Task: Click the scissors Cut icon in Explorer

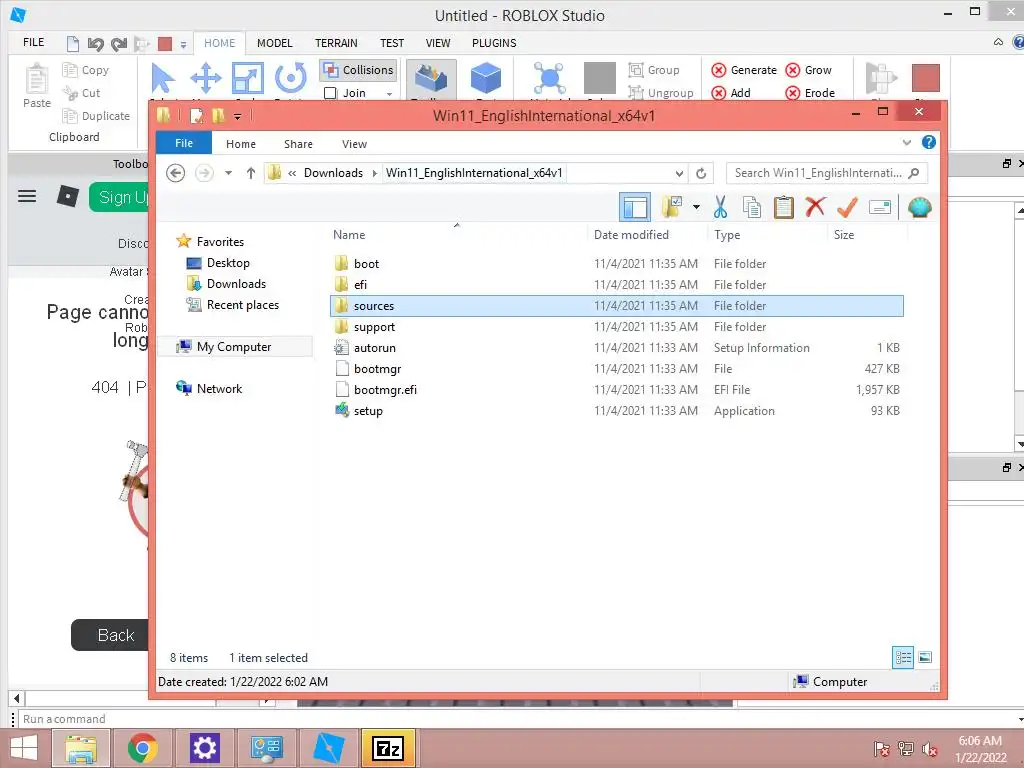Action: click(720, 207)
